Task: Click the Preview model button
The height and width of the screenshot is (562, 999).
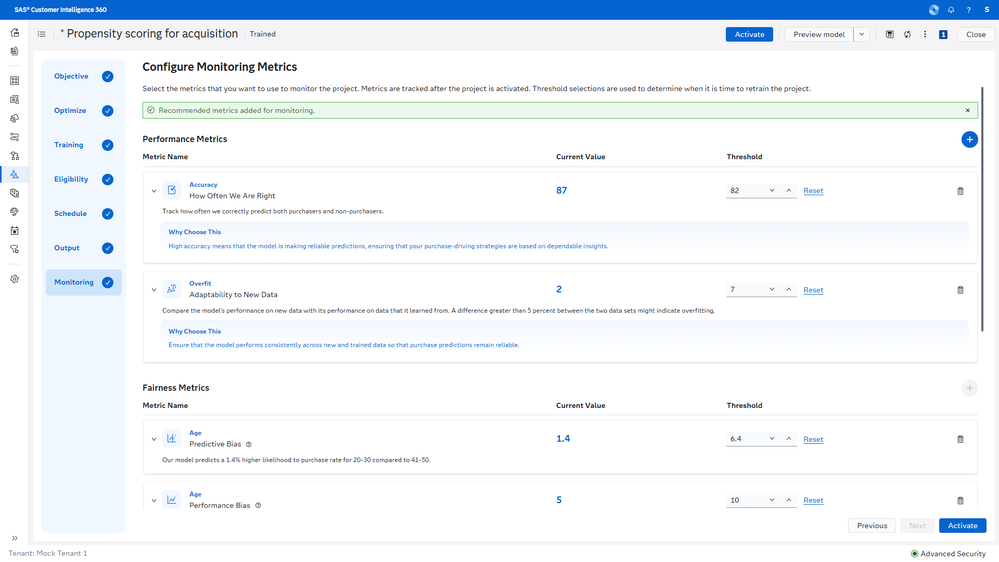Action: (819, 34)
